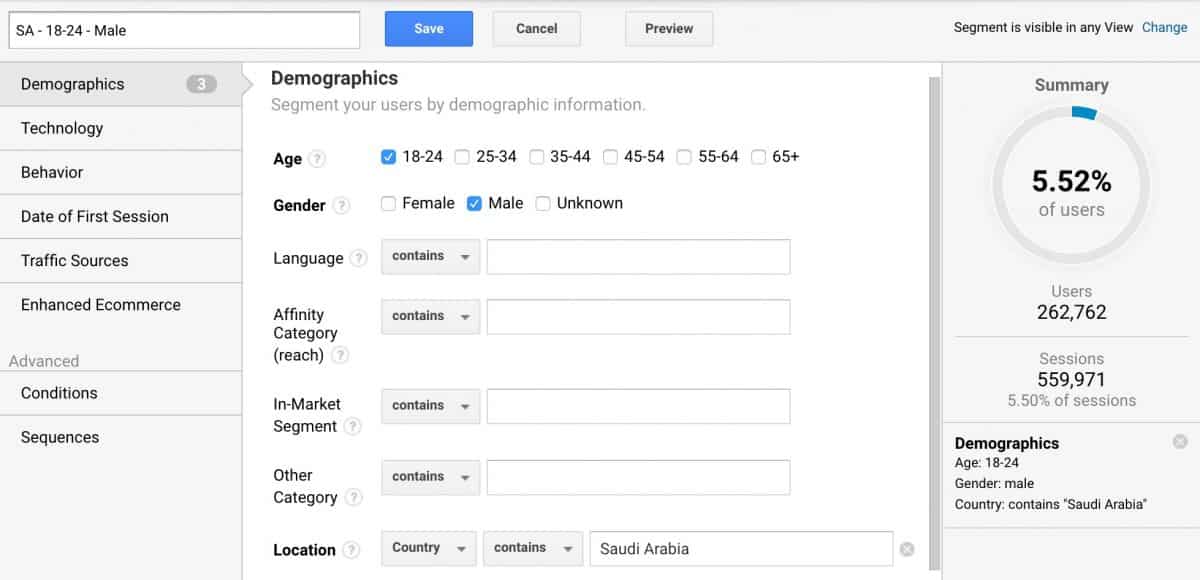The height and width of the screenshot is (580, 1200).
Task: Clear the Saudi Arabia location filter
Action: click(x=907, y=549)
